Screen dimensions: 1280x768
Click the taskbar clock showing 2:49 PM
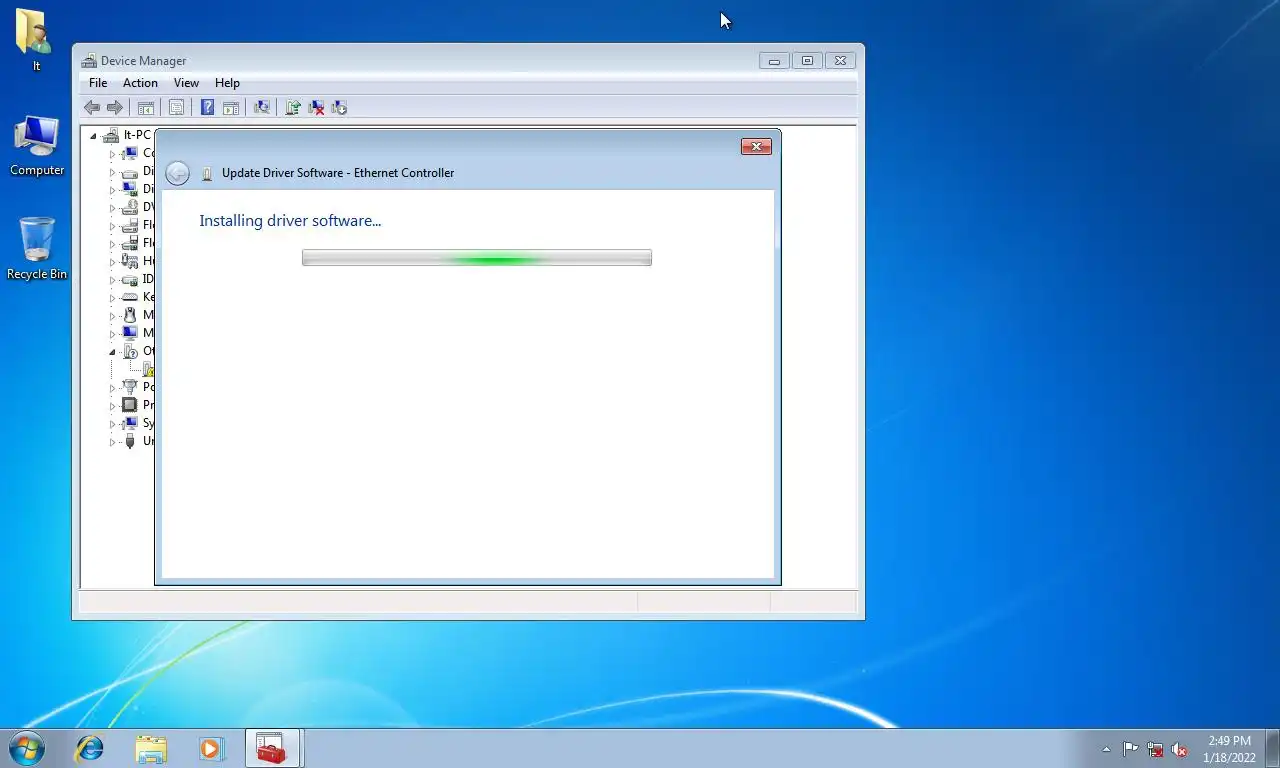[x=1229, y=749]
